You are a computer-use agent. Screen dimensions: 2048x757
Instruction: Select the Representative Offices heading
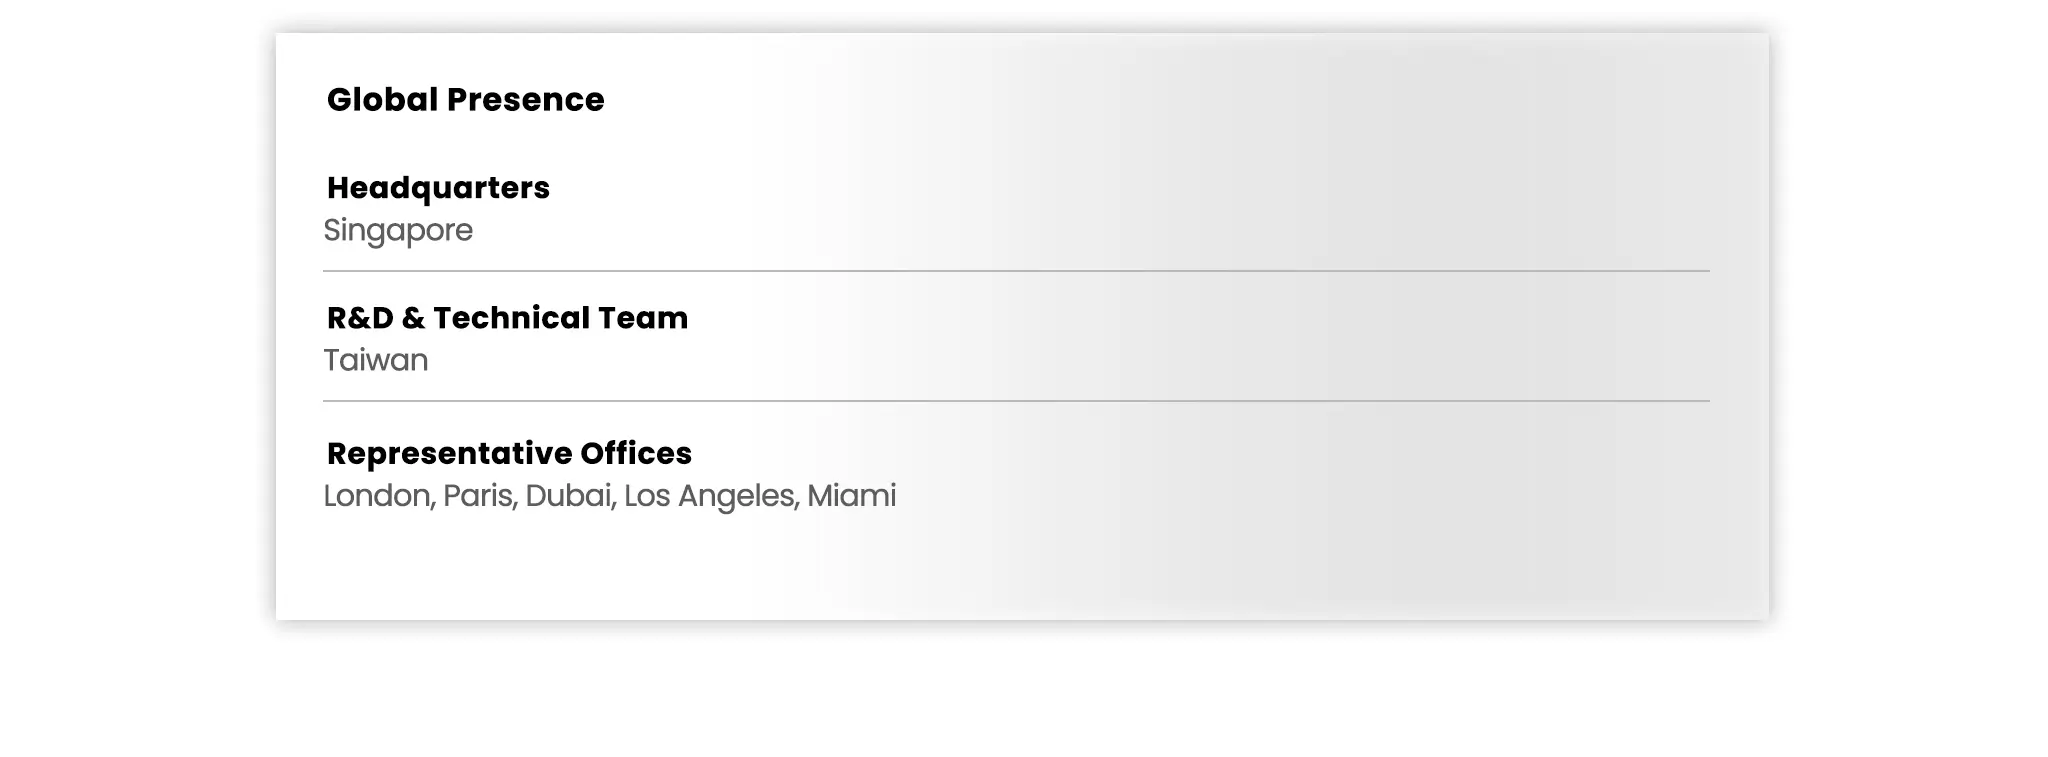(x=509, y=454)
